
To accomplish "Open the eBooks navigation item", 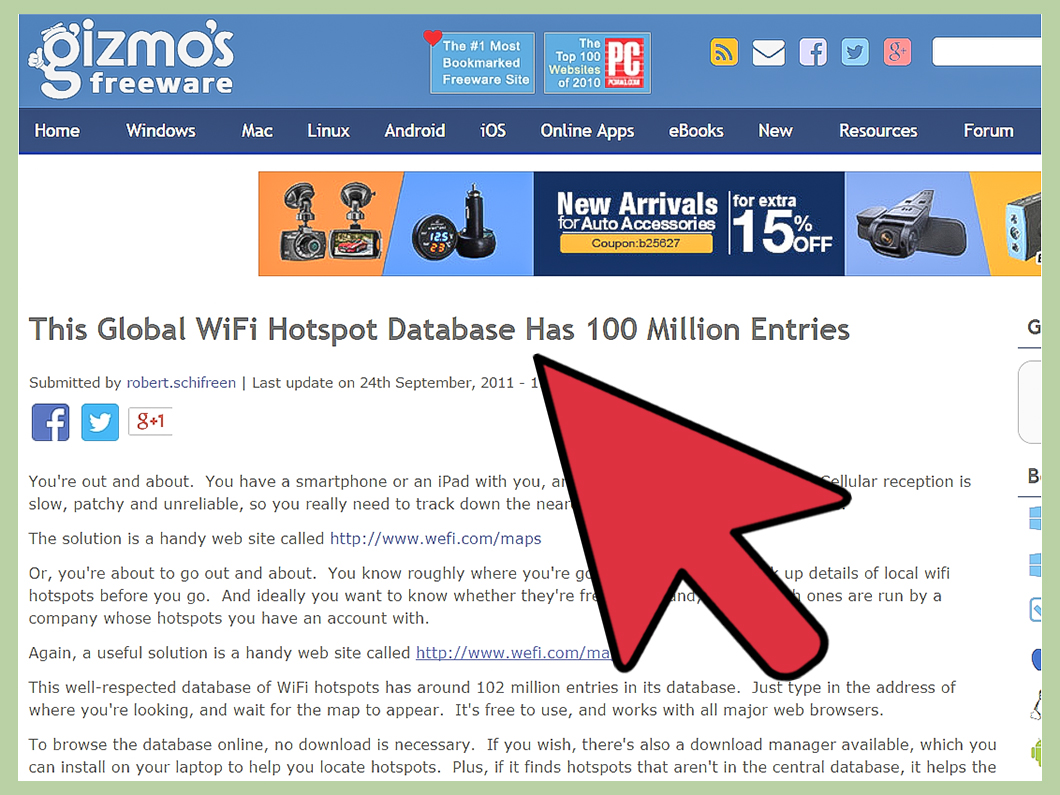I will pos(696,131).
